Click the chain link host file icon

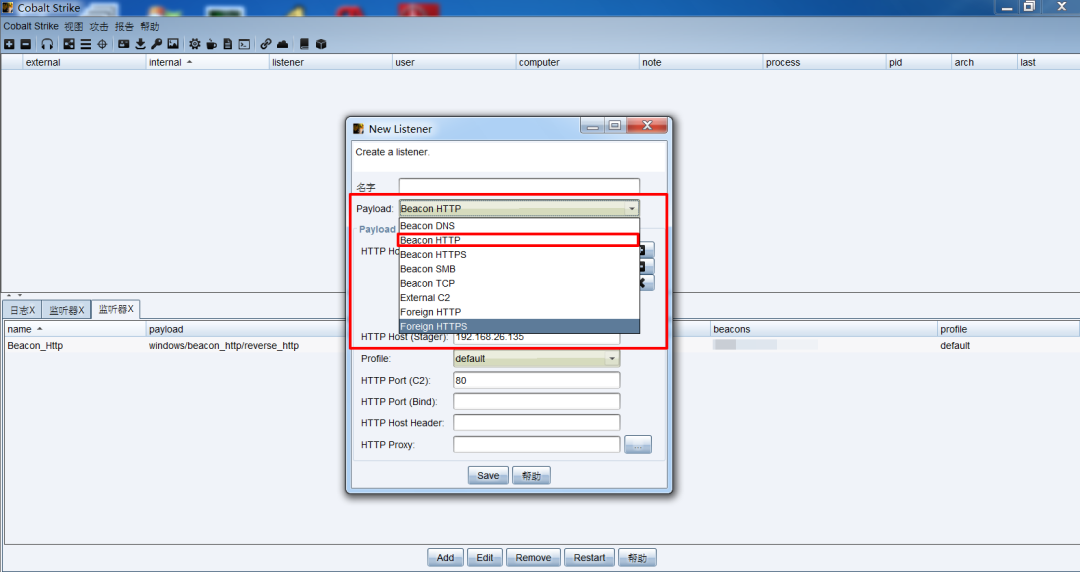pyautogui.click(x=266, y=44)
